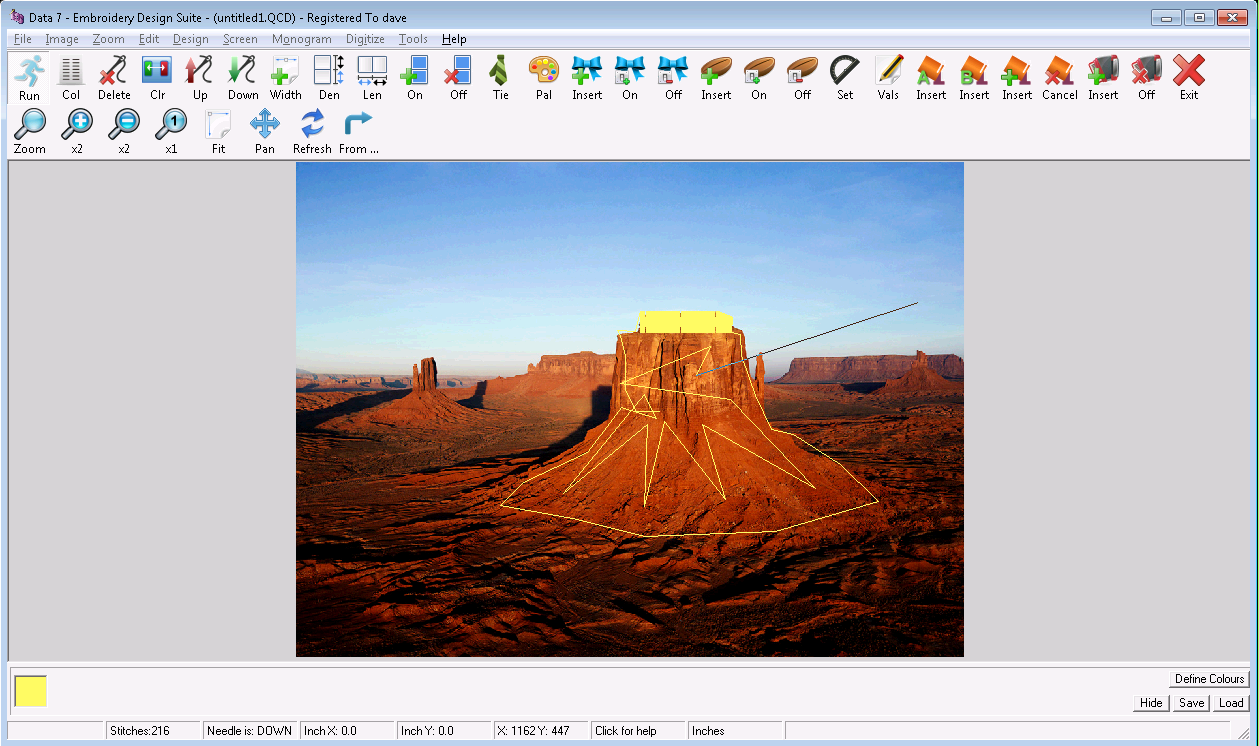Click Insert icon with red canister
This screenshot has width=1259, height=746.
1103,71
